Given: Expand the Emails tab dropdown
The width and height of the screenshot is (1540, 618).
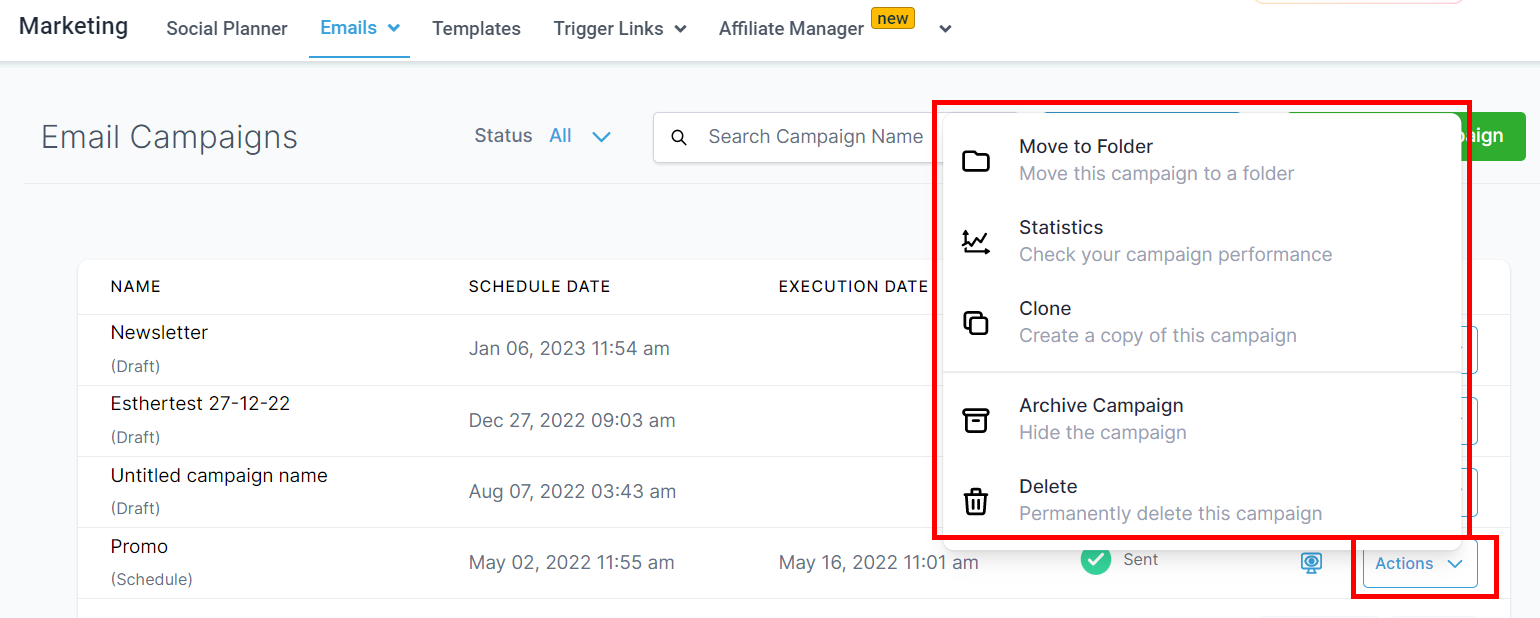Looking at the screenshot, I should 394,28.
